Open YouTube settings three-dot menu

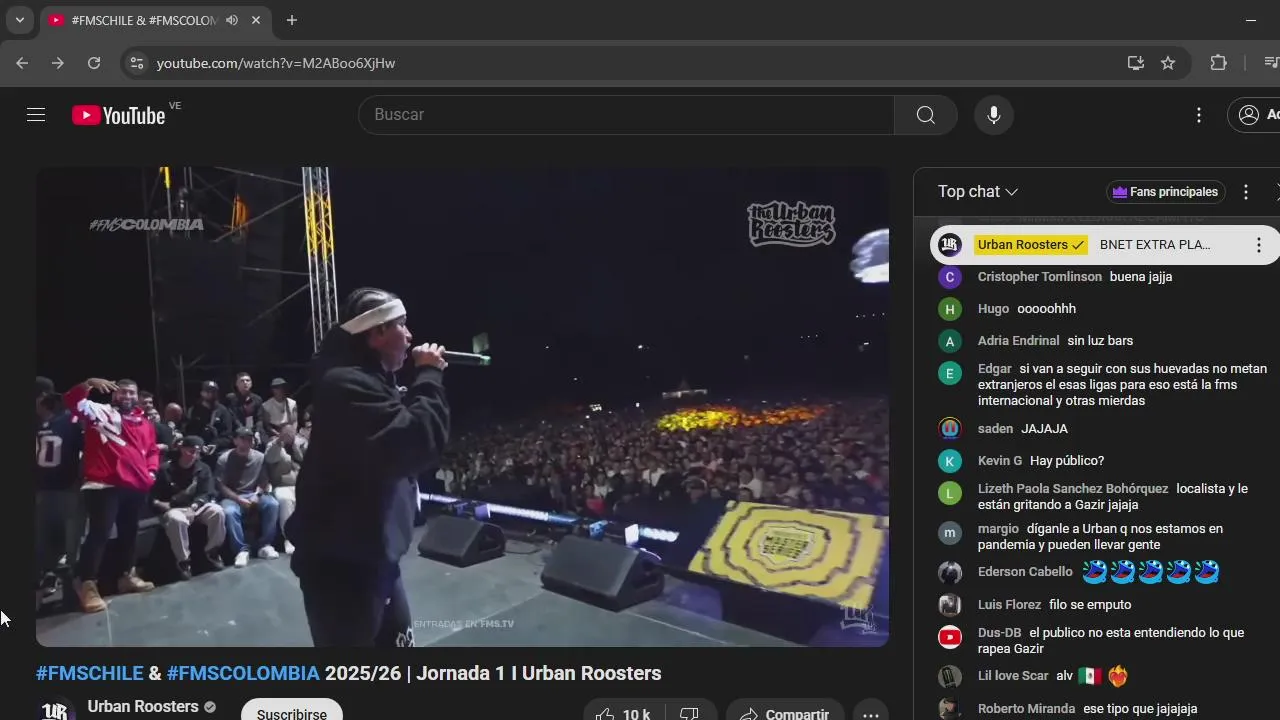point(1199,115)
